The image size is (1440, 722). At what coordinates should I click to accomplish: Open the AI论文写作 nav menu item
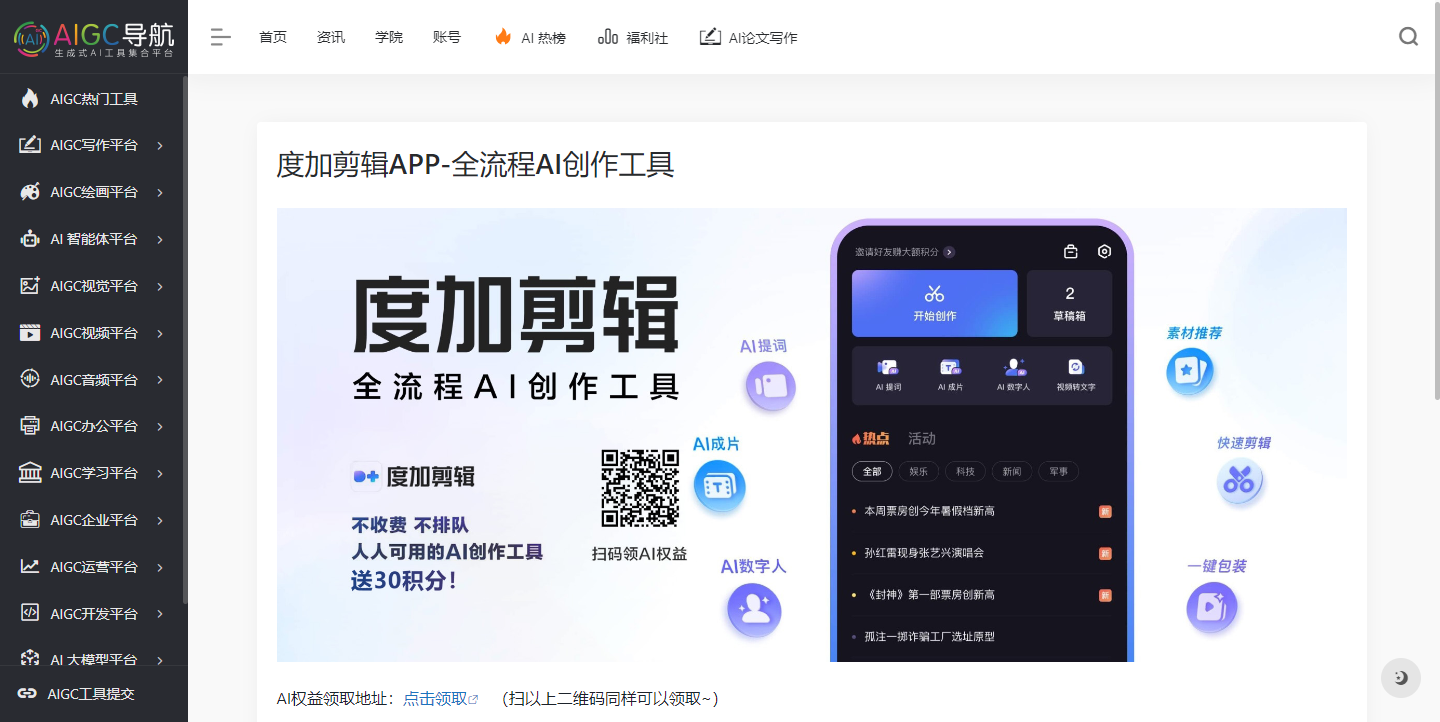749,37
